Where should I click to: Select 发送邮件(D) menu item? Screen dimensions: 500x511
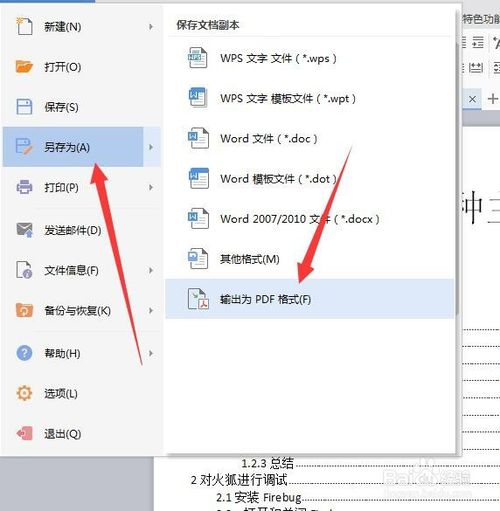point(82,230)
